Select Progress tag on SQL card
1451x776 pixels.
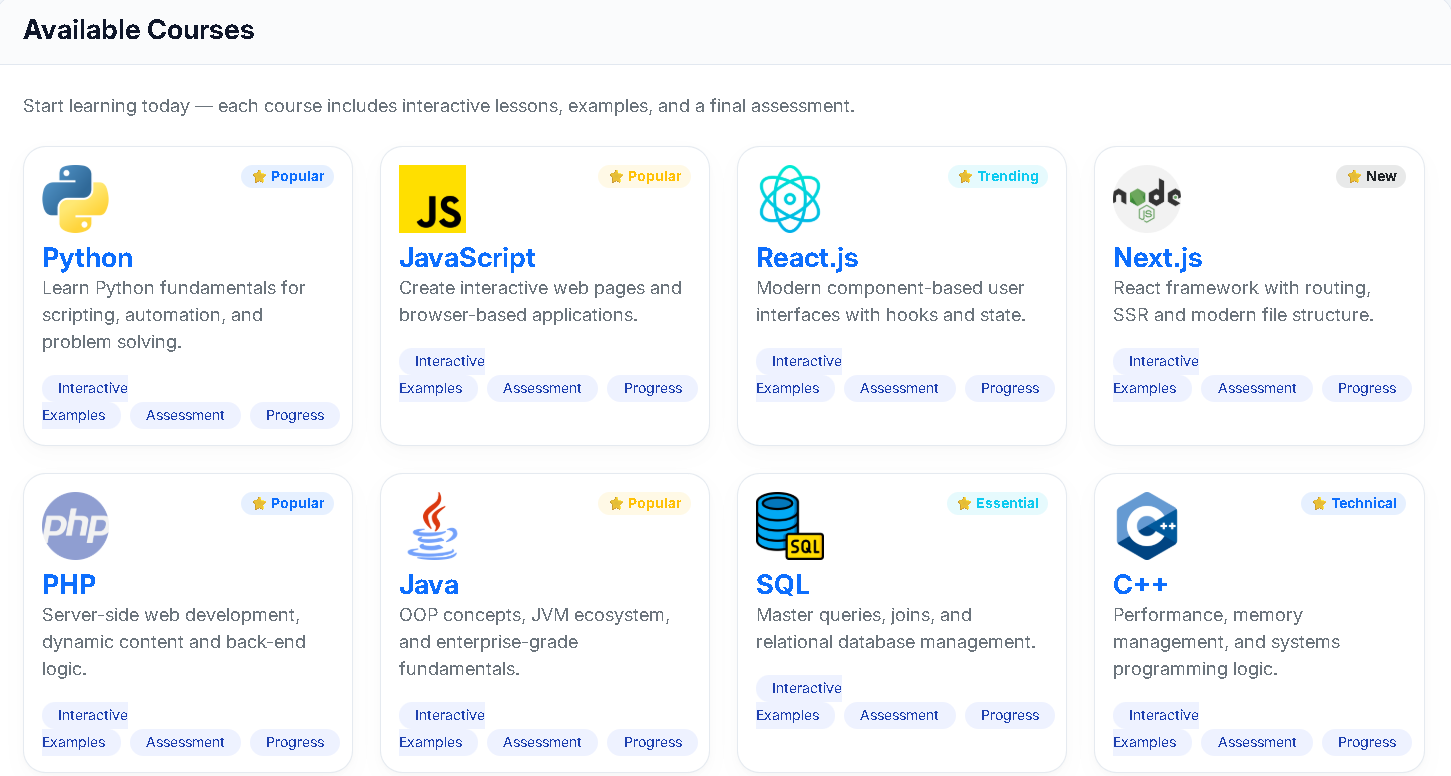1010,715
